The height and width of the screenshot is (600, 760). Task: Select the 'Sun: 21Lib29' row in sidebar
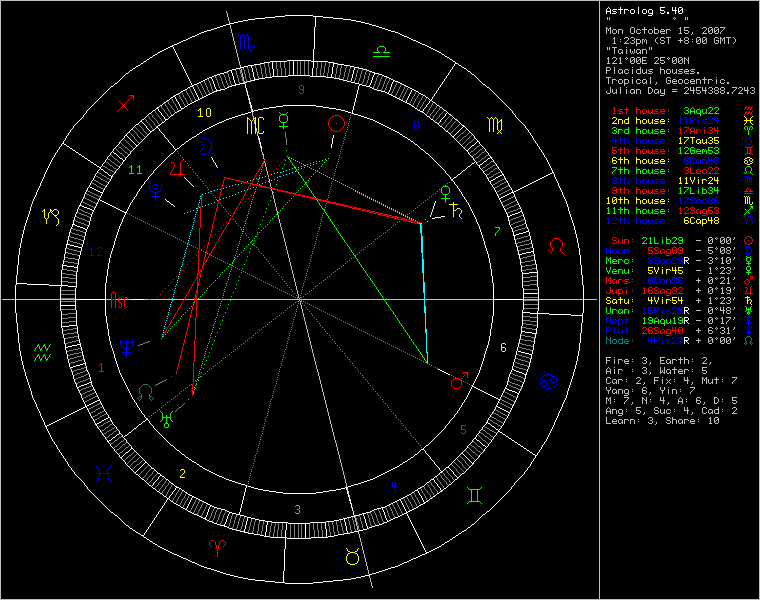click(x=675, y=241)
